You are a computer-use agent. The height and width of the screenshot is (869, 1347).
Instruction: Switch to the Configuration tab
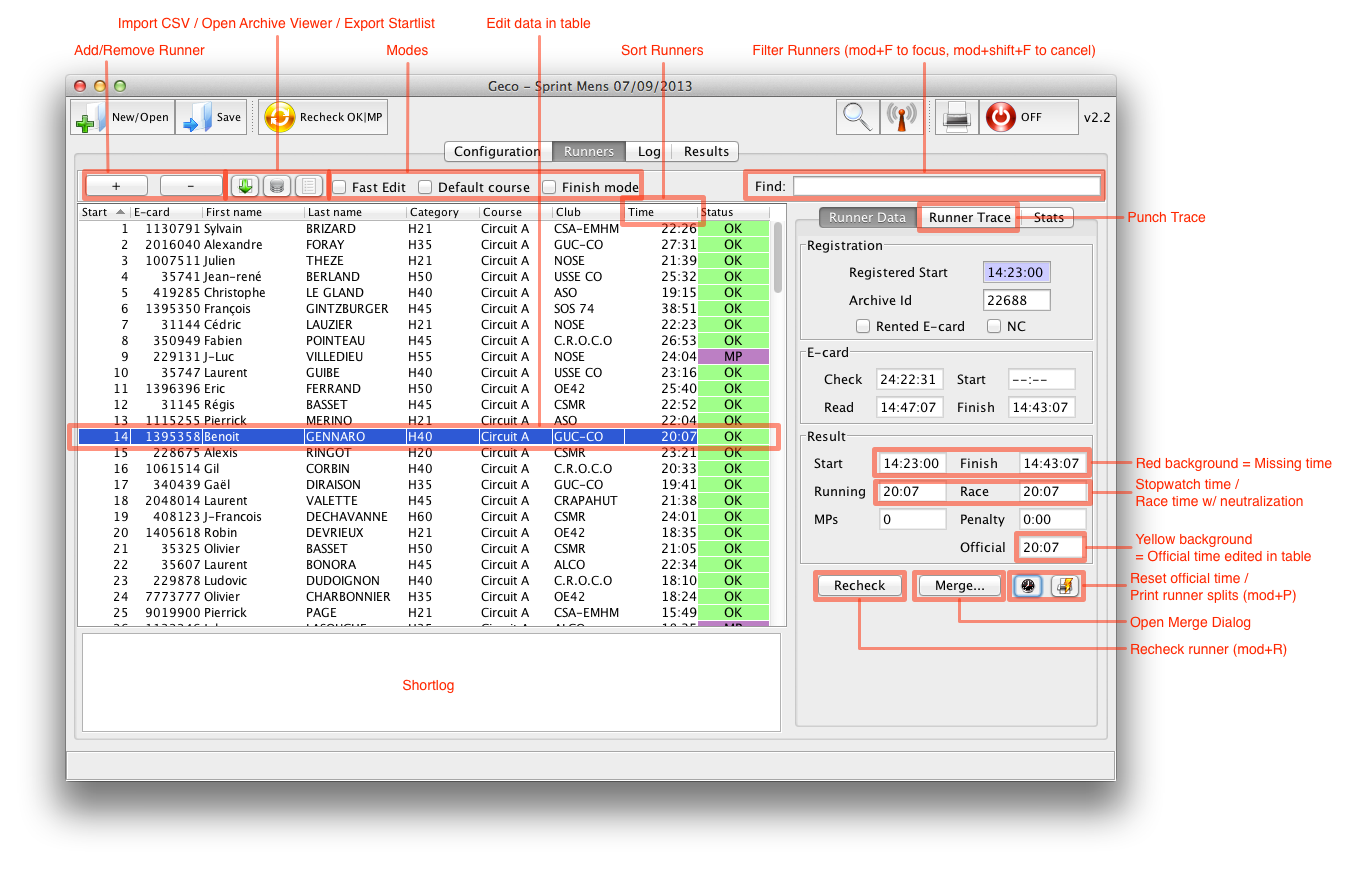(x=497, y=152)
